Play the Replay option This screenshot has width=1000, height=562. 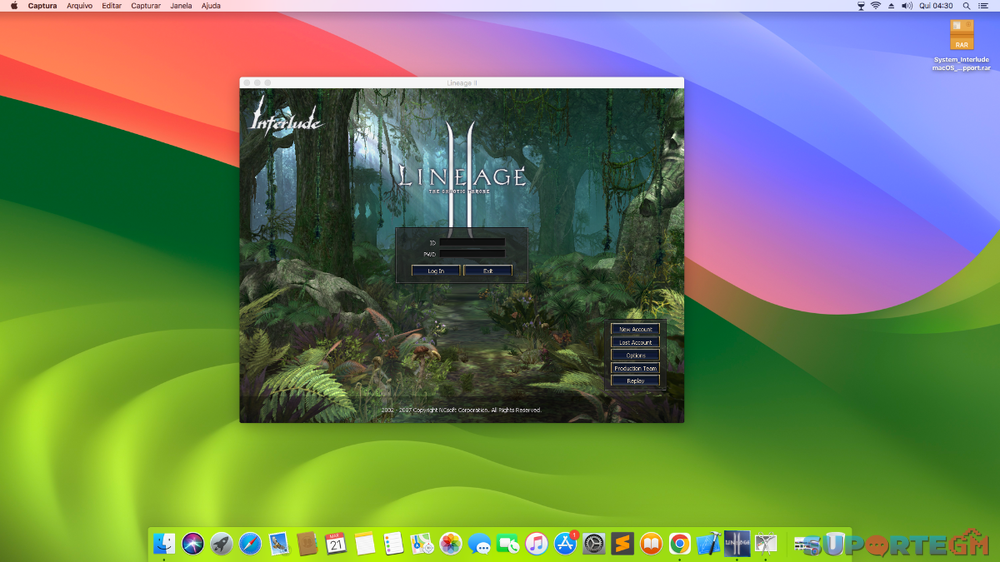coord(635,381)
